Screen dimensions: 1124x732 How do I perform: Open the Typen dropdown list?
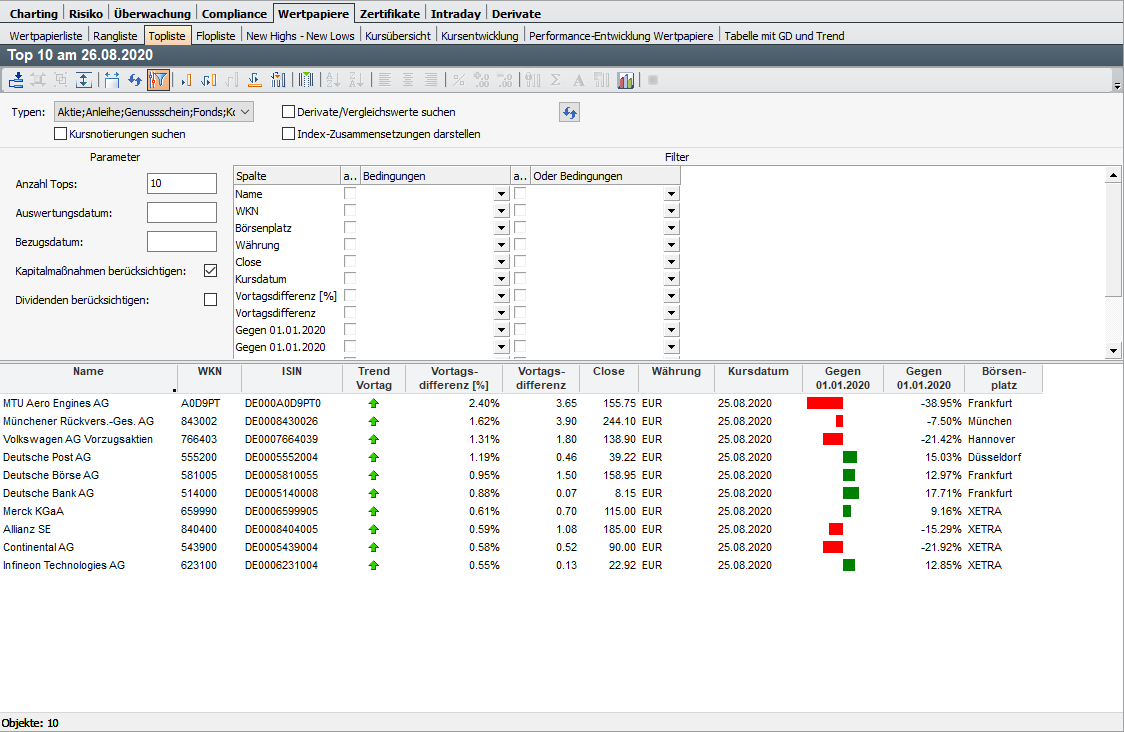[x=245, y=112]
